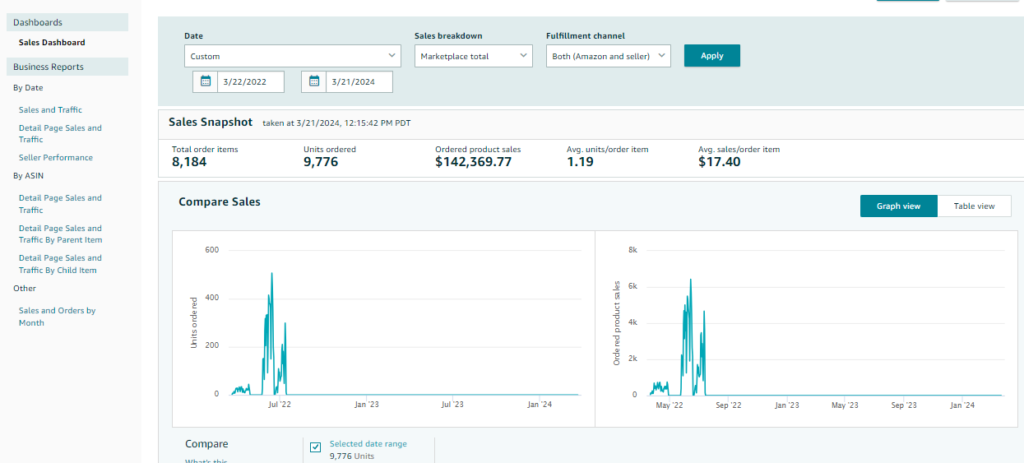Toggle the Selected date range checkbox

tap(315, 447)
